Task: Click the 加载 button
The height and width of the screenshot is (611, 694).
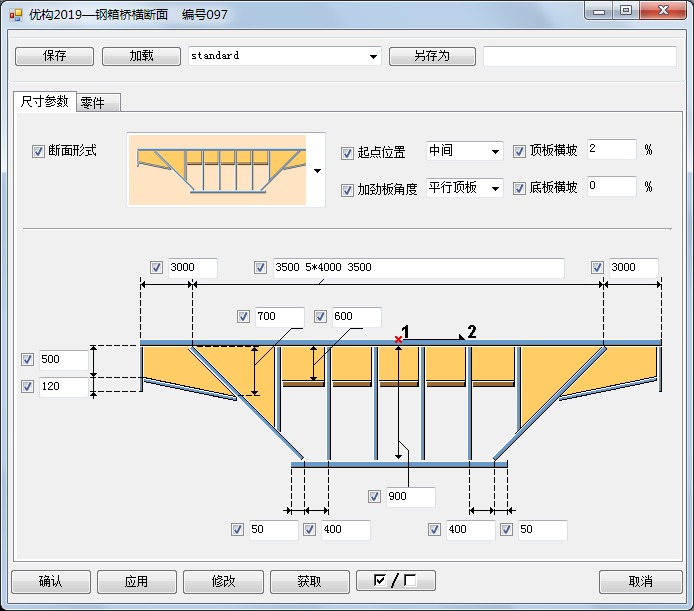Action: [x=141, y=56]
